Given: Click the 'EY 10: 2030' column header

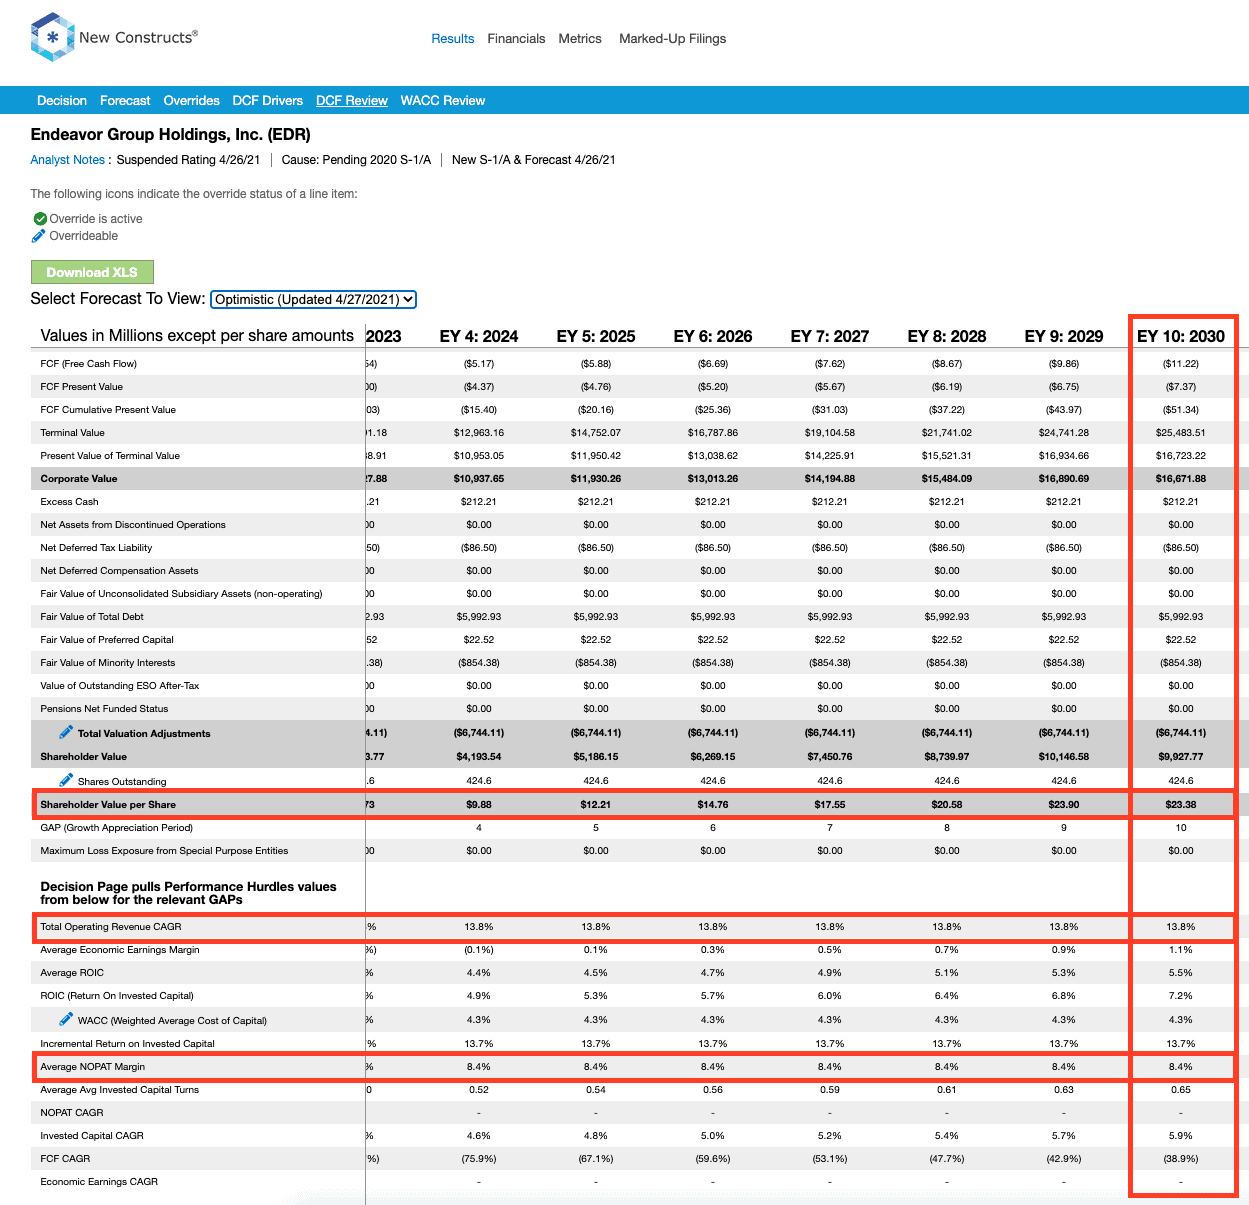Looking at the screenshot, I should point(1181,336).
